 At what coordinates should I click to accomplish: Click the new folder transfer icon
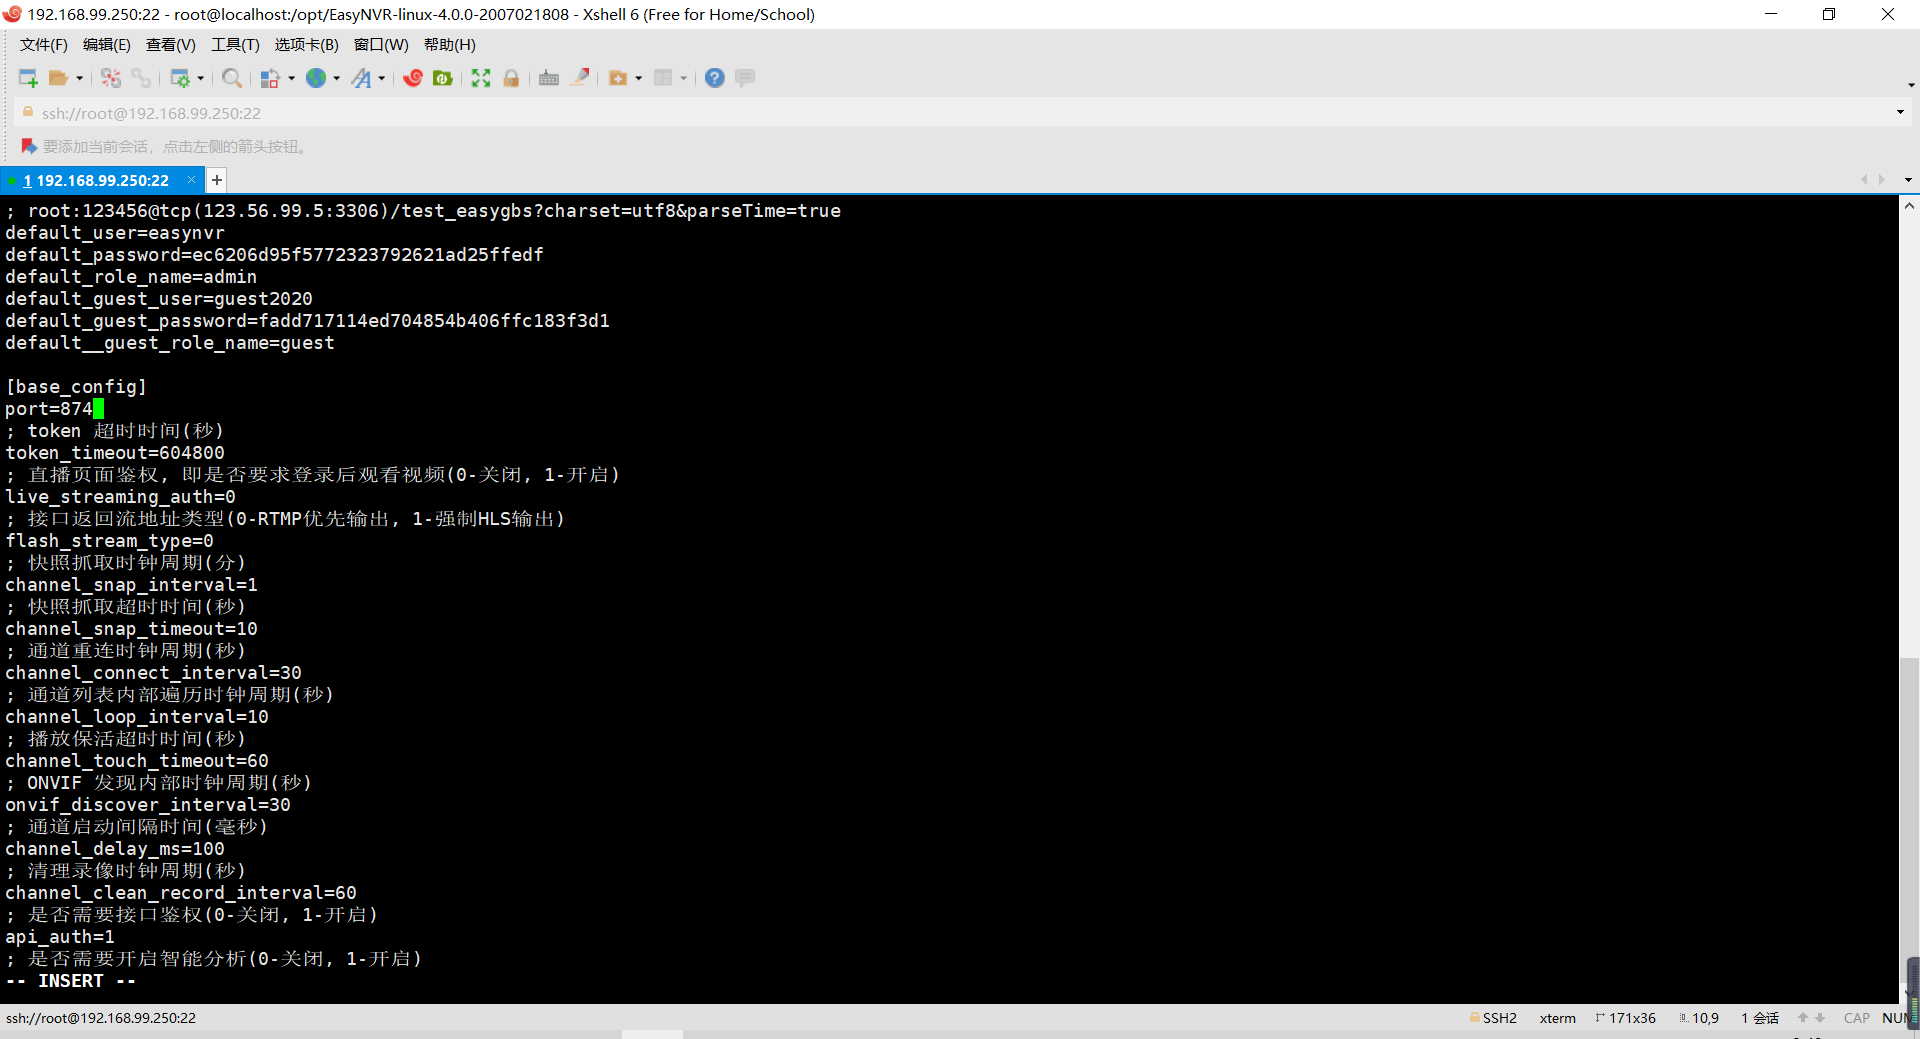click(618, 78)
